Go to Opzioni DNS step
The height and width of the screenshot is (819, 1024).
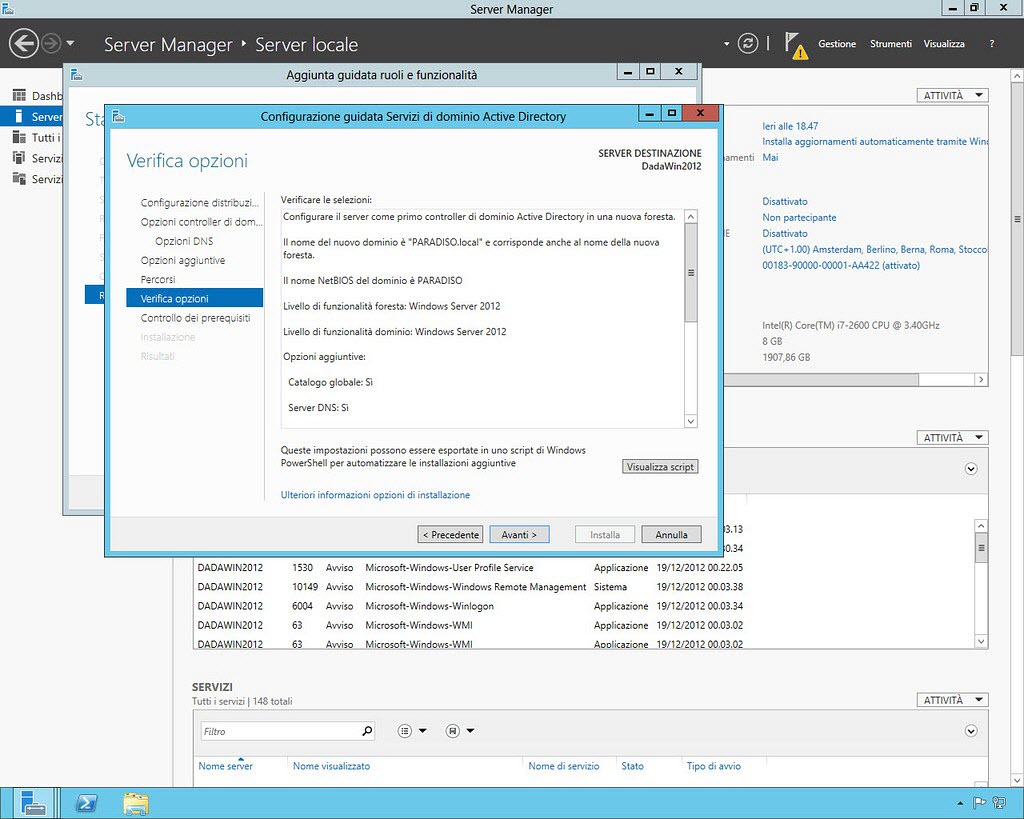tap(184, 241)
